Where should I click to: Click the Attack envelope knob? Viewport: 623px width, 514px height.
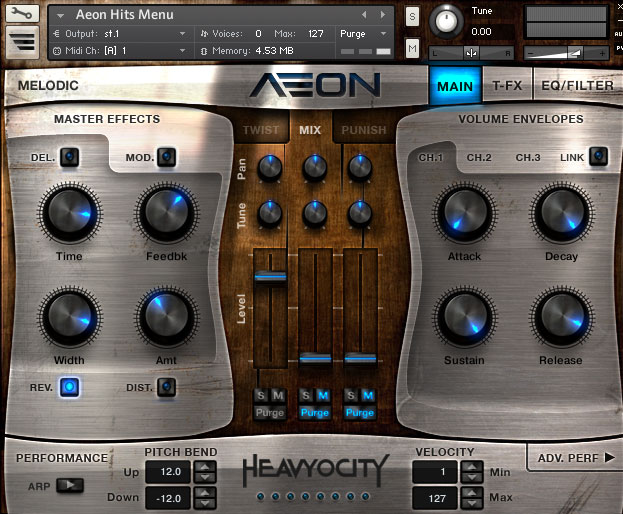[x=464, y=214]
